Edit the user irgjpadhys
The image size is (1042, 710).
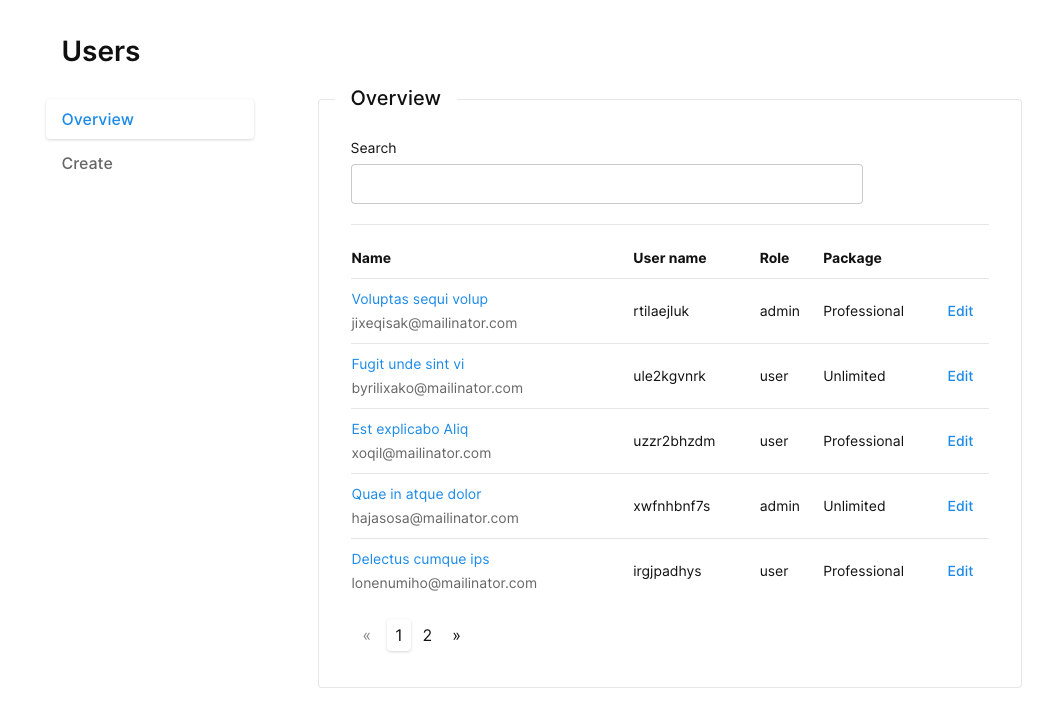pyautogui.click(x=959, y=571)
